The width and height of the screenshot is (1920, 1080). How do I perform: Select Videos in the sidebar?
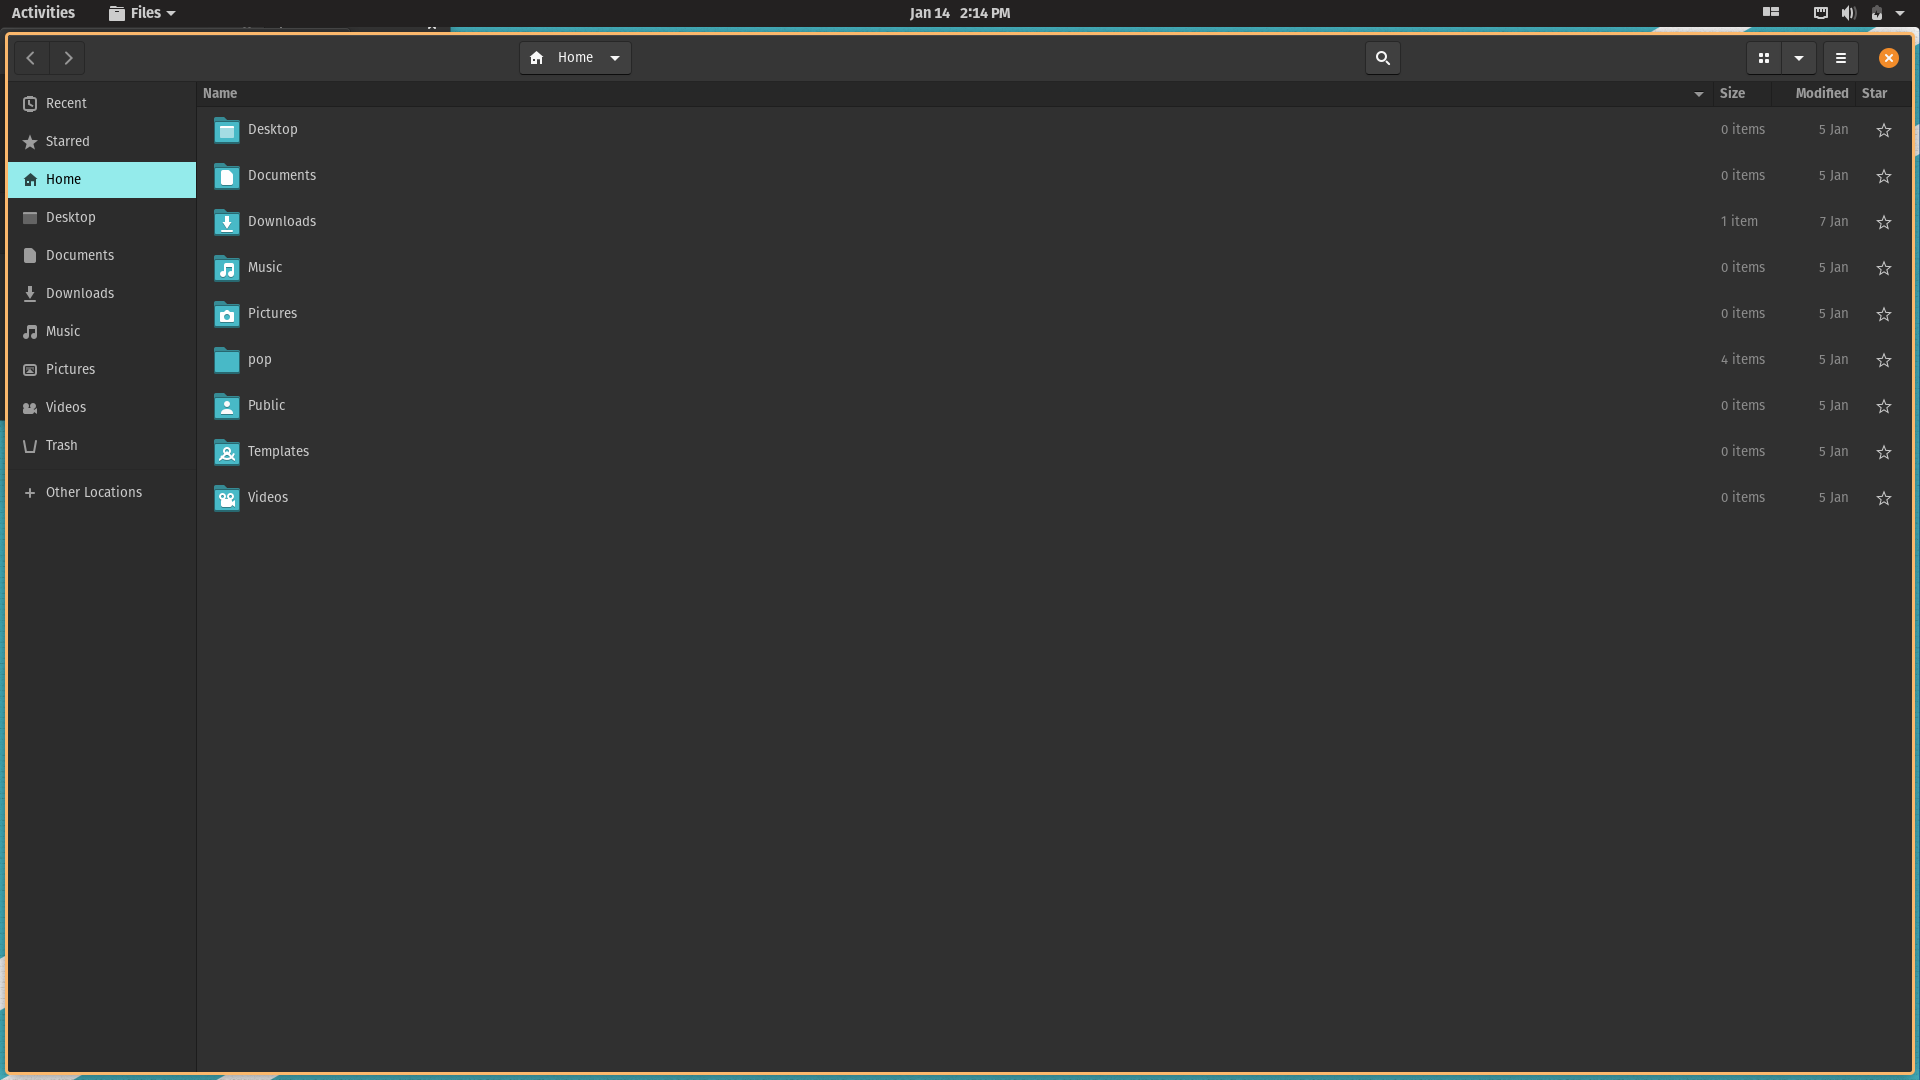102,408
